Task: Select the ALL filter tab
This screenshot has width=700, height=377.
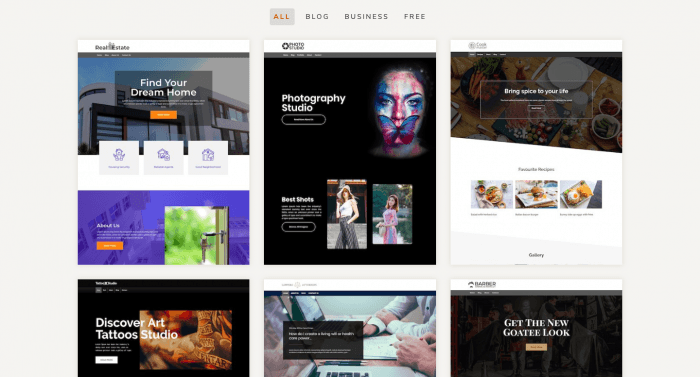Action: coord(282,17)
